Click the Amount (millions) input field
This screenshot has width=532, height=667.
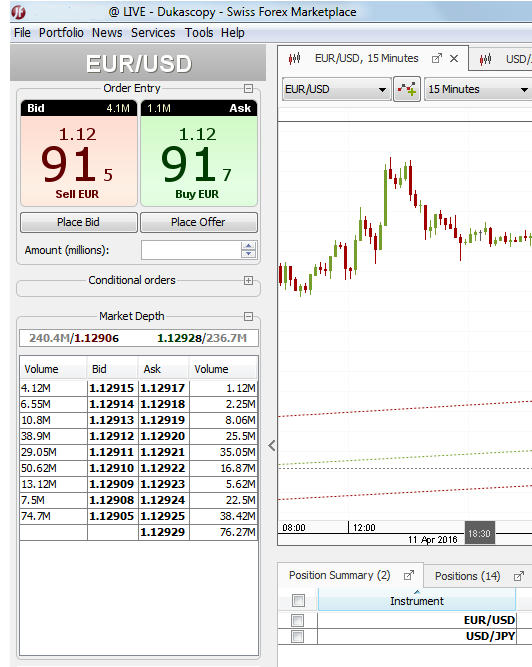191,250
